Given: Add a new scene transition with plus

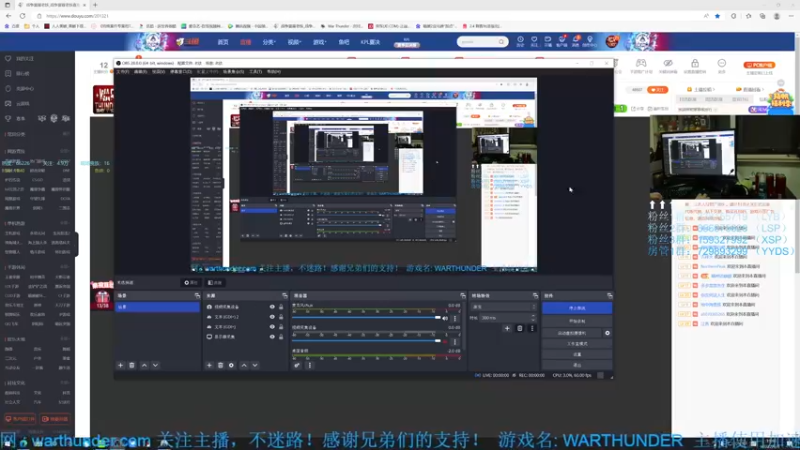Looking at the screenshot, I should pyautogui.click(x=507, y=329).
